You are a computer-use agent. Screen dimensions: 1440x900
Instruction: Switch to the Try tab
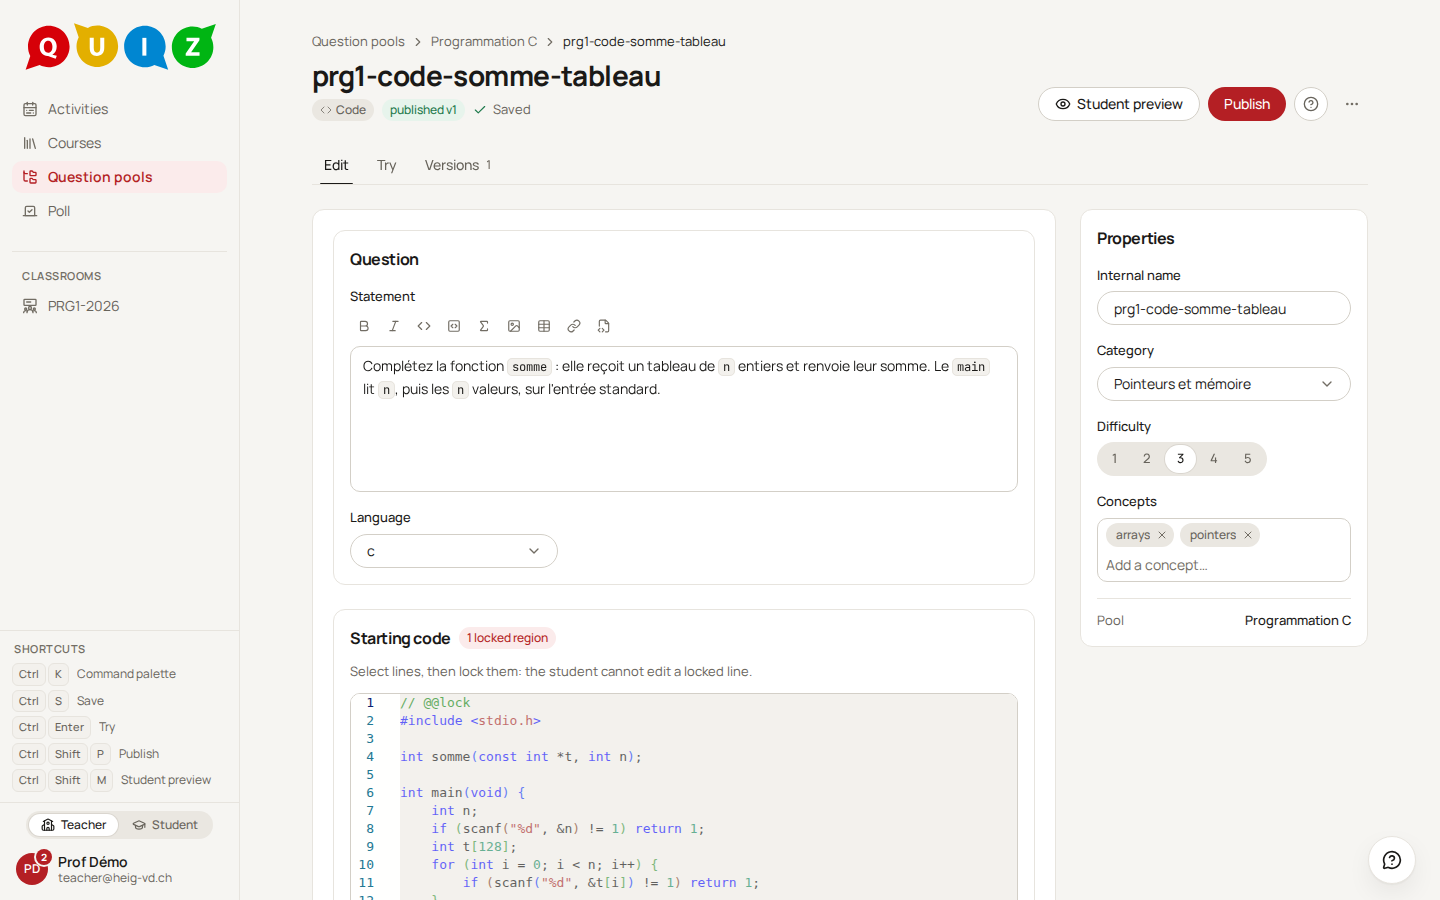click(387, 165)
